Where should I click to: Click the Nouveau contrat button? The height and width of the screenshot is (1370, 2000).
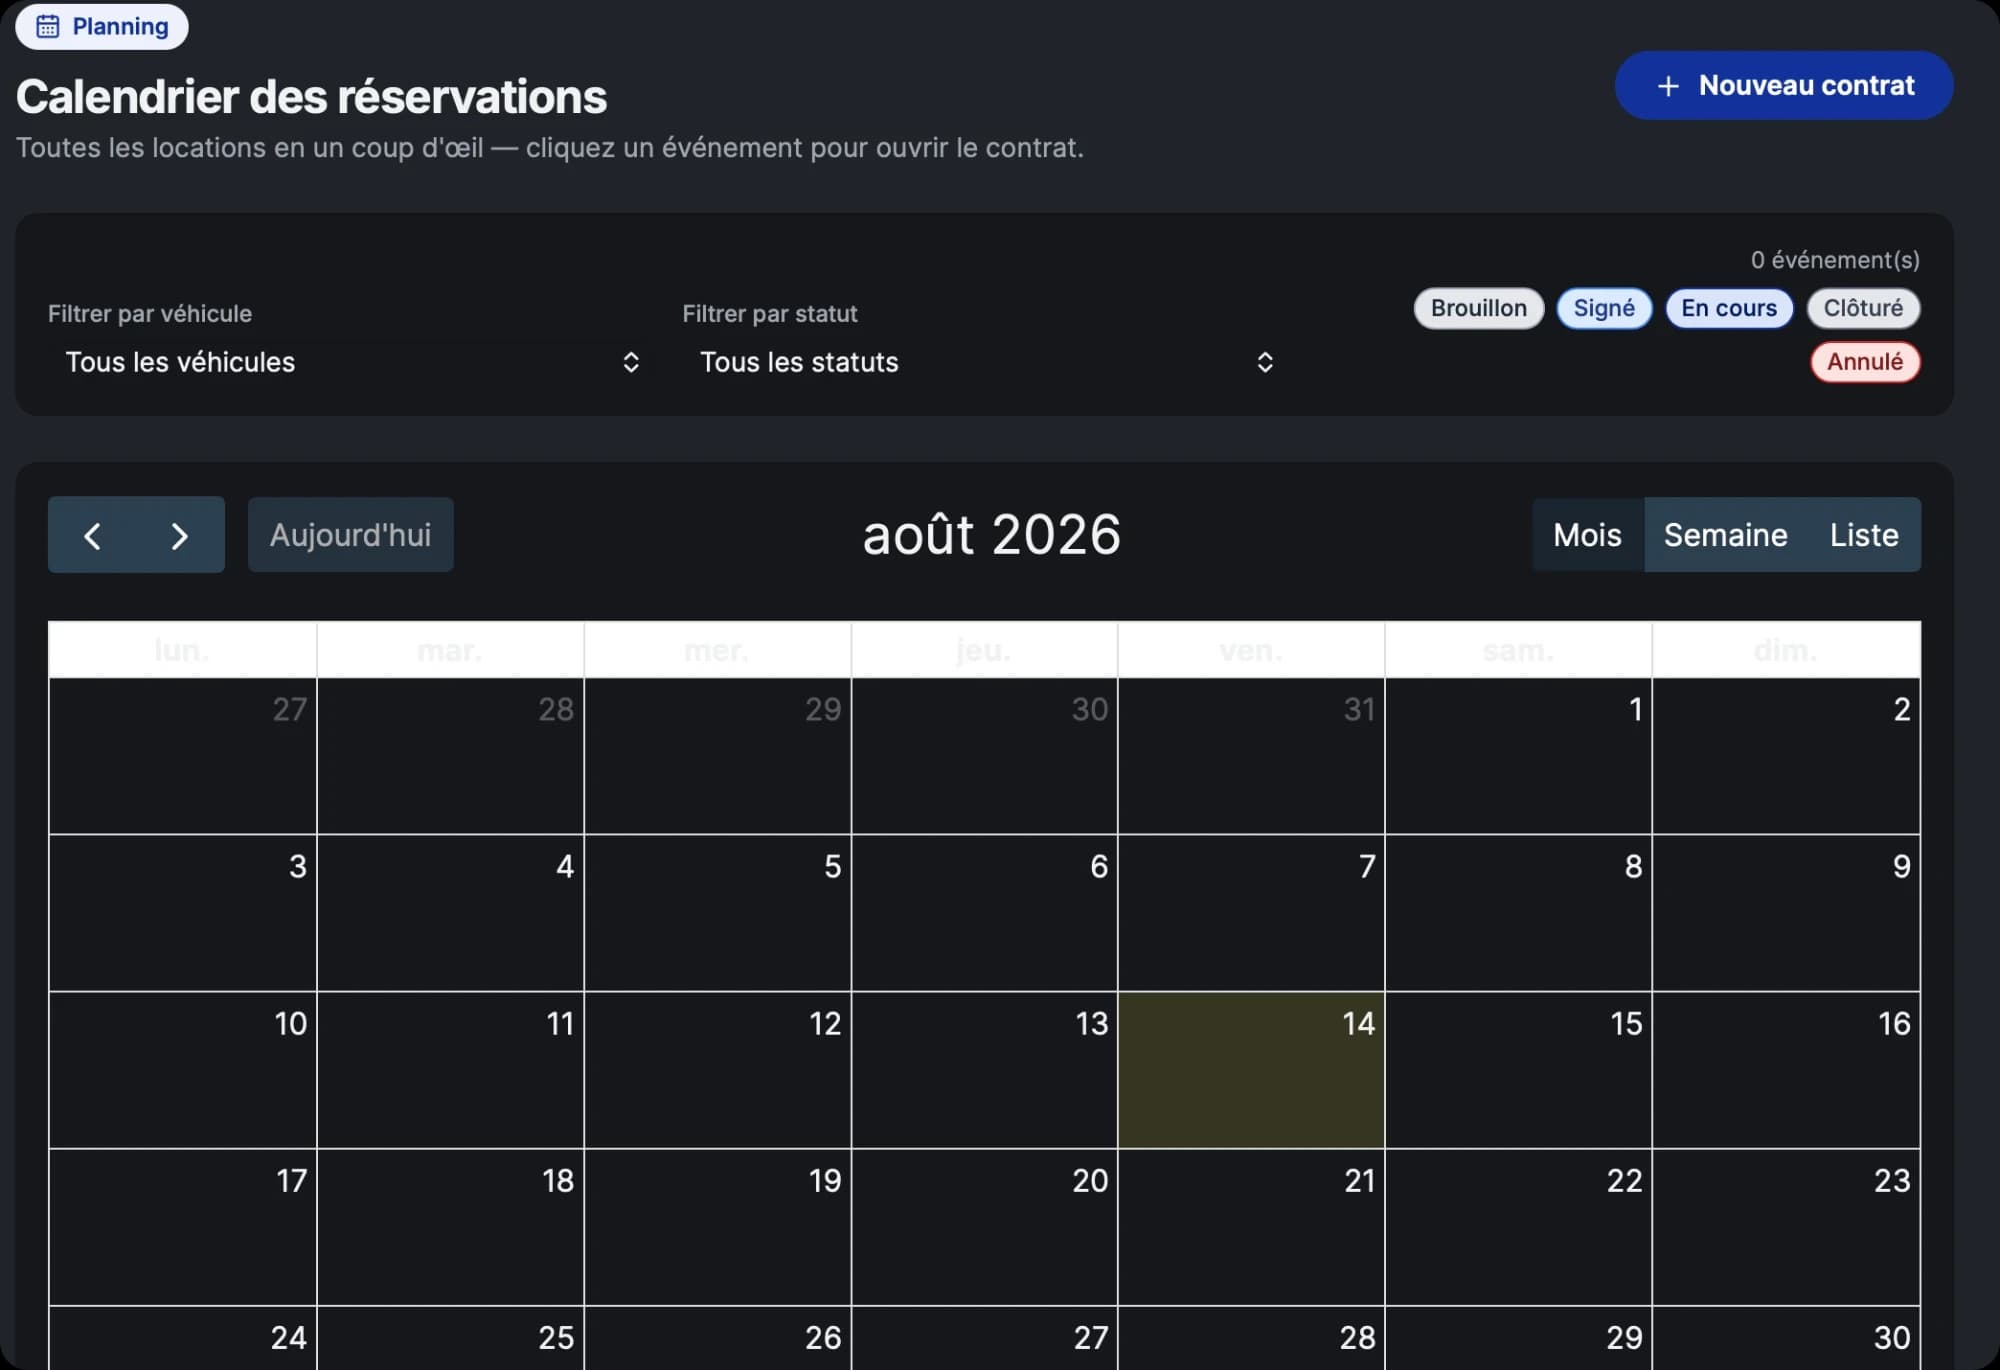pyautogui.click(x=1784, y=86)
